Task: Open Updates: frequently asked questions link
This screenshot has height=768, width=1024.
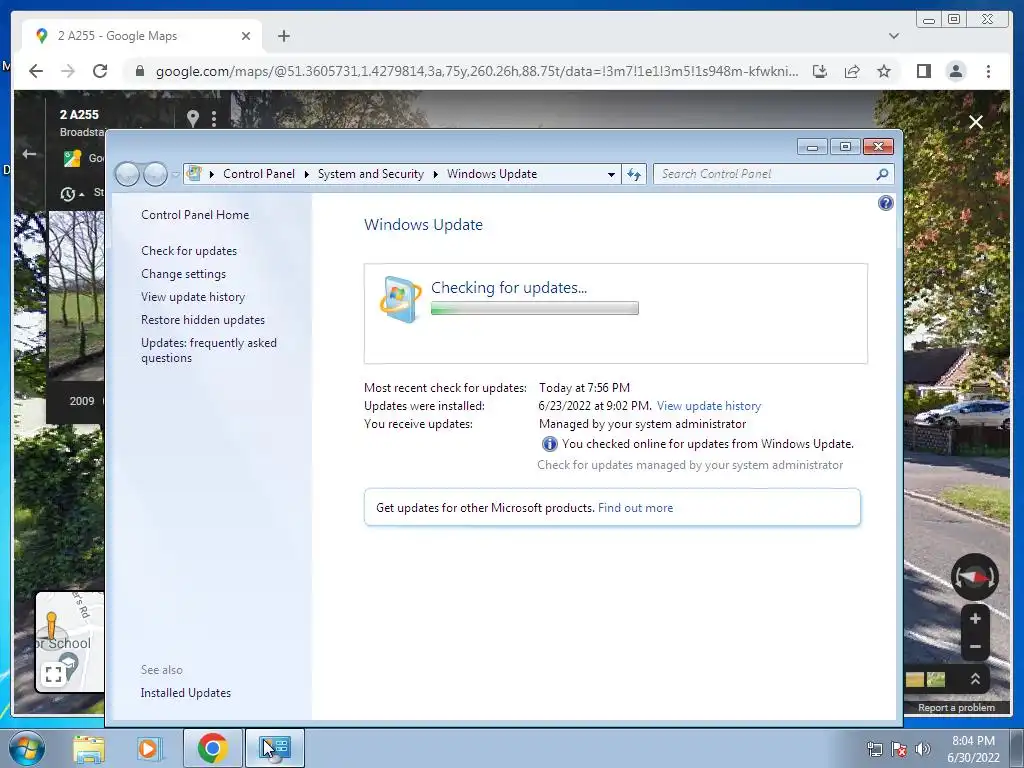Action: (209, 351)
